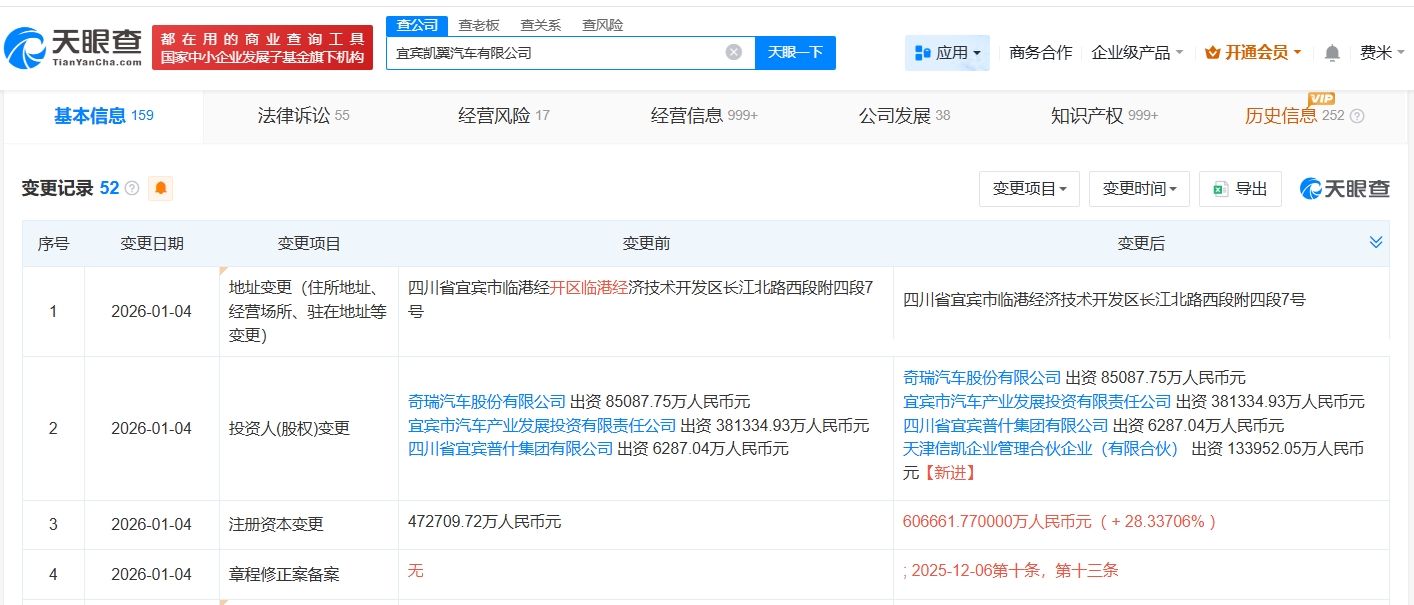Open 奇瑞汽车股份有限公司 link in 变更前 column
Viewport: 1414px width, 605px height.
(487, 402)
